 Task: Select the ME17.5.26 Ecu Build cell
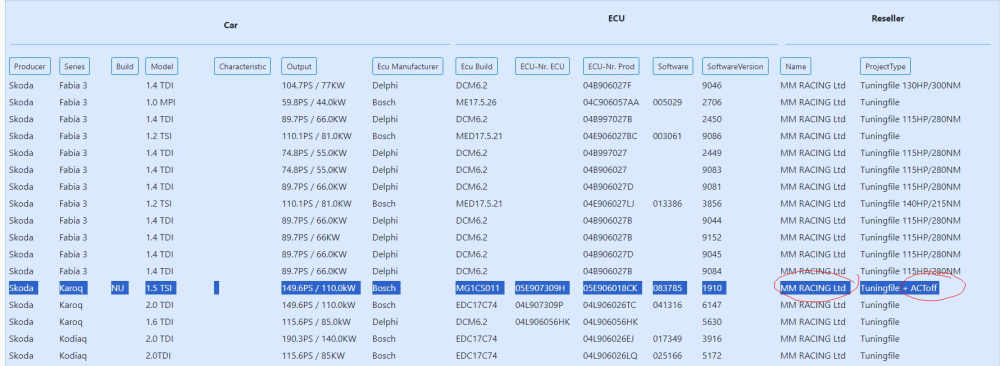476,102
